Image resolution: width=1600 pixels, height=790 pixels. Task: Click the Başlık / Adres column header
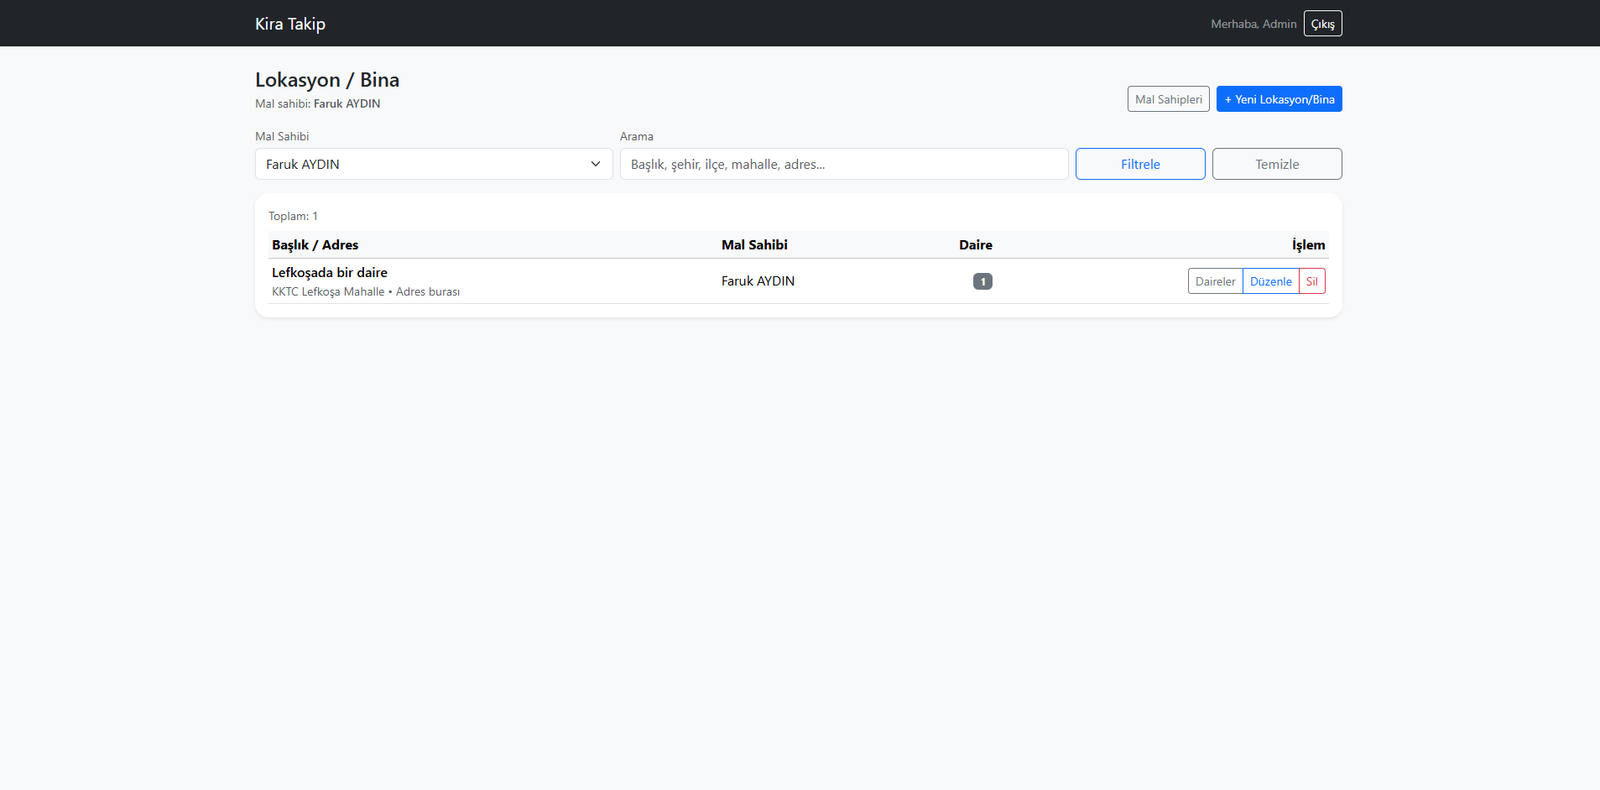tap(315, 245)
